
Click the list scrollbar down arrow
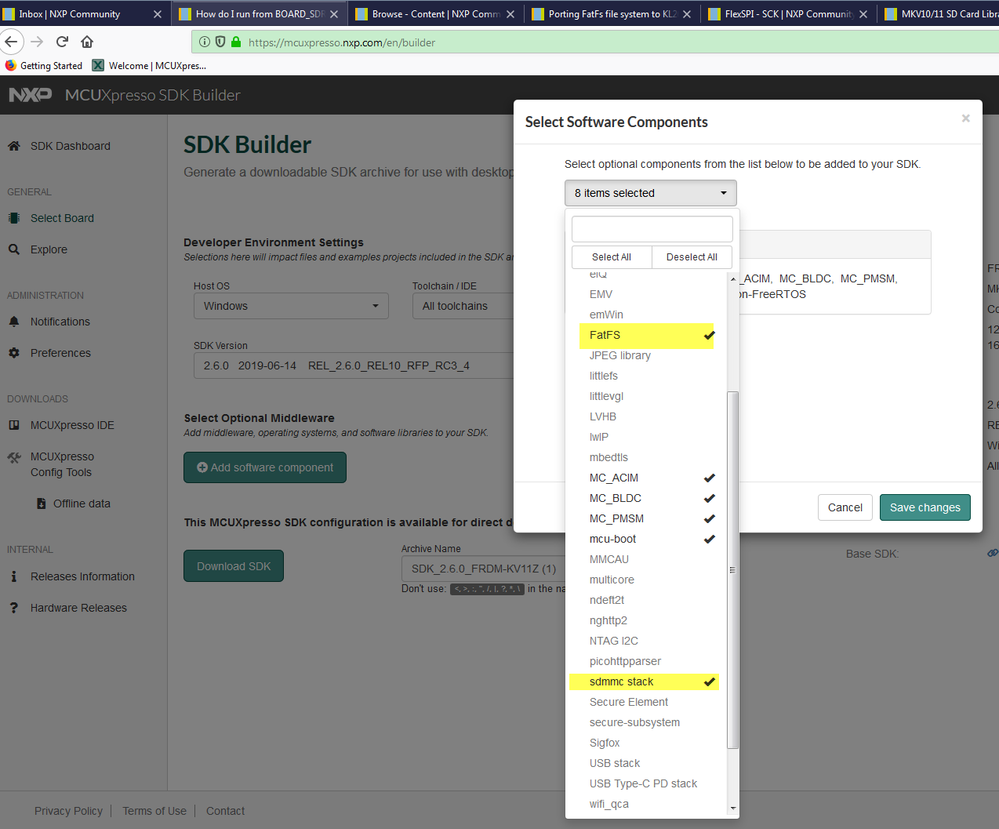(733, 808)
